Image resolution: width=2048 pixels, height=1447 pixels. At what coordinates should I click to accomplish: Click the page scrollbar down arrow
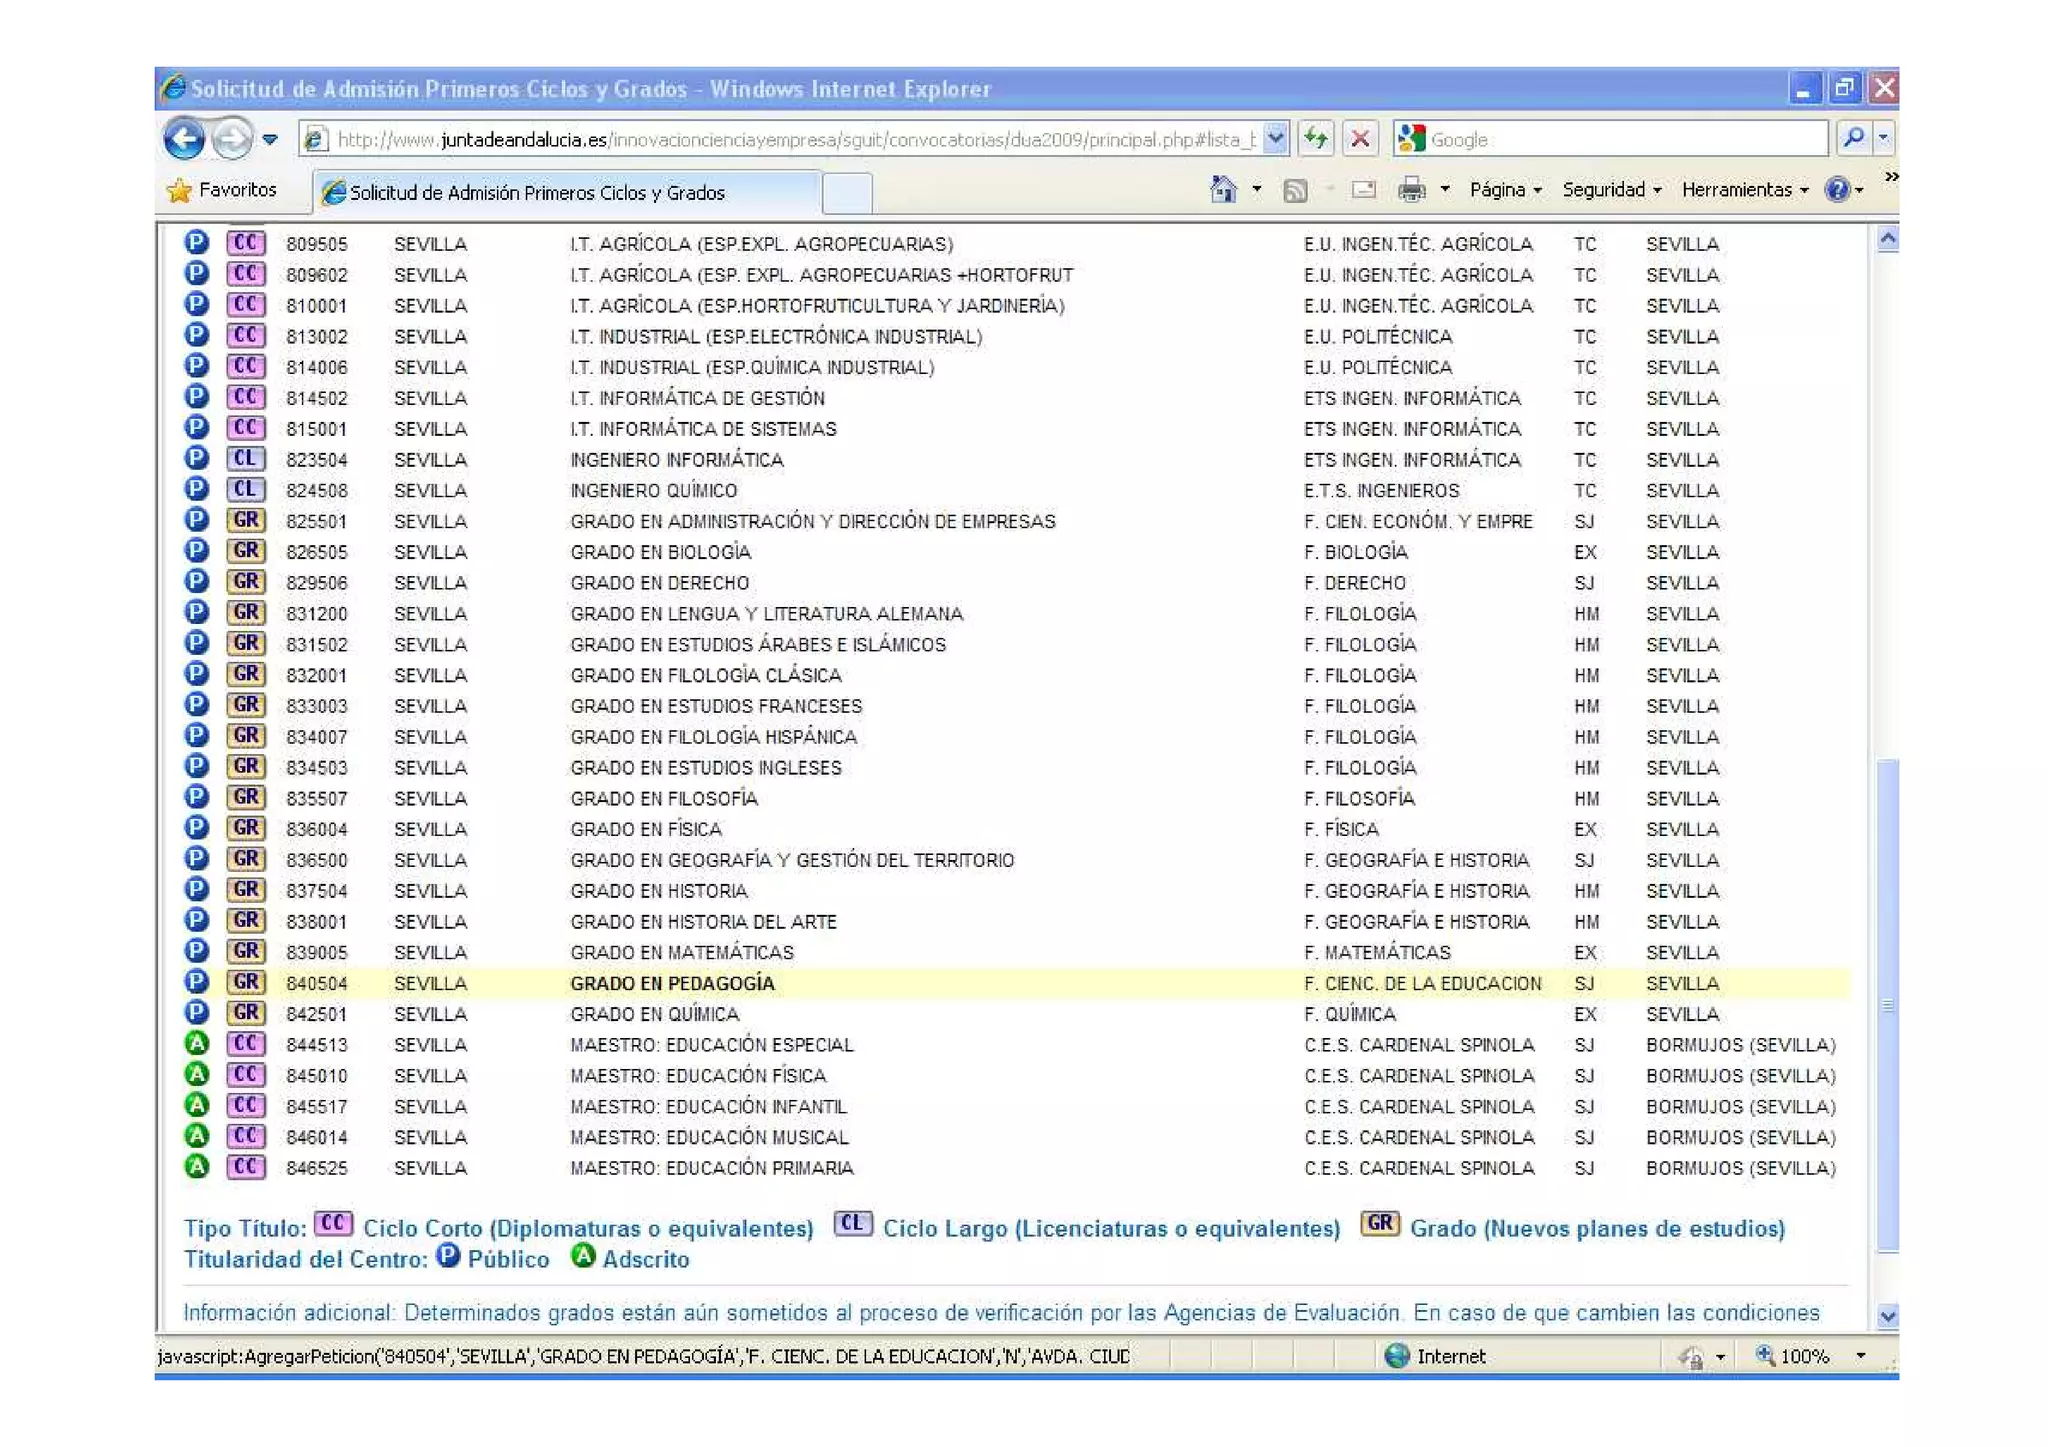point(1887,1316)
